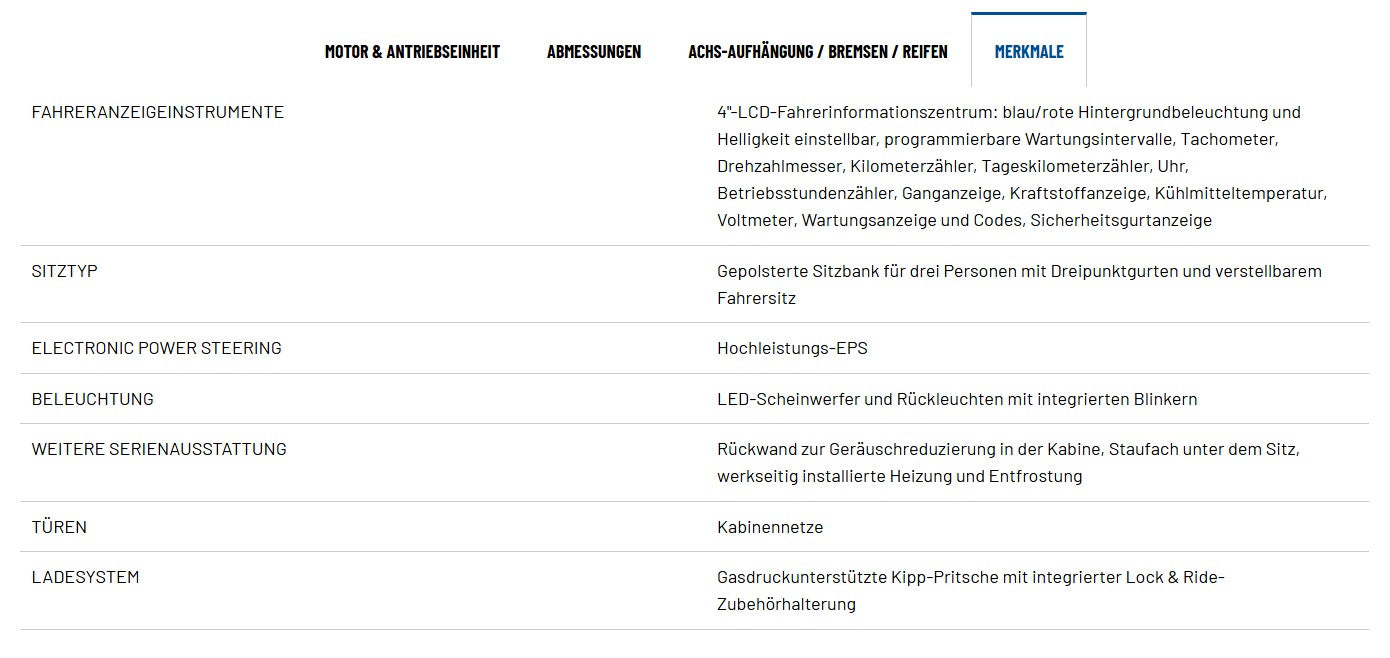
Task: Click the Gasdruckunterstützte Kipp-Pritsche description
Action: [971, 590]
